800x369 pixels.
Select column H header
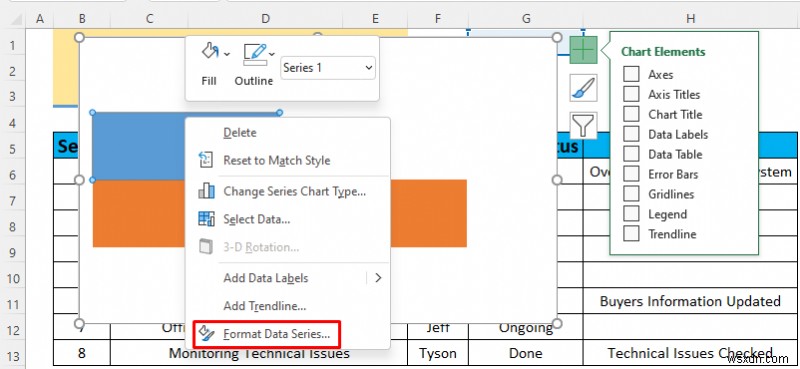(x=690, y=19)
